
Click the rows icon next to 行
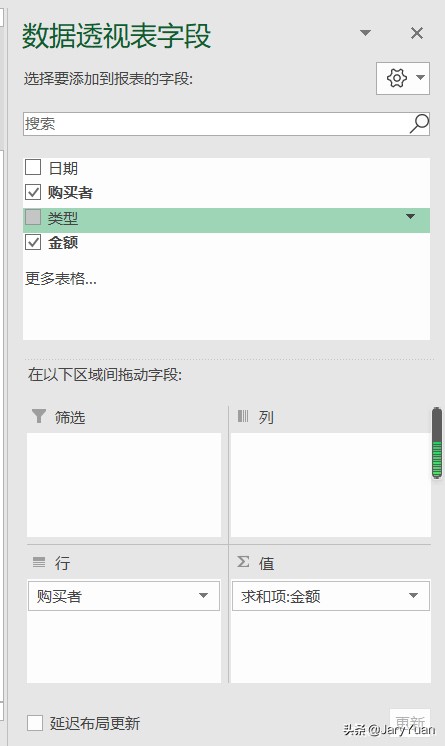tap(39, 562)
